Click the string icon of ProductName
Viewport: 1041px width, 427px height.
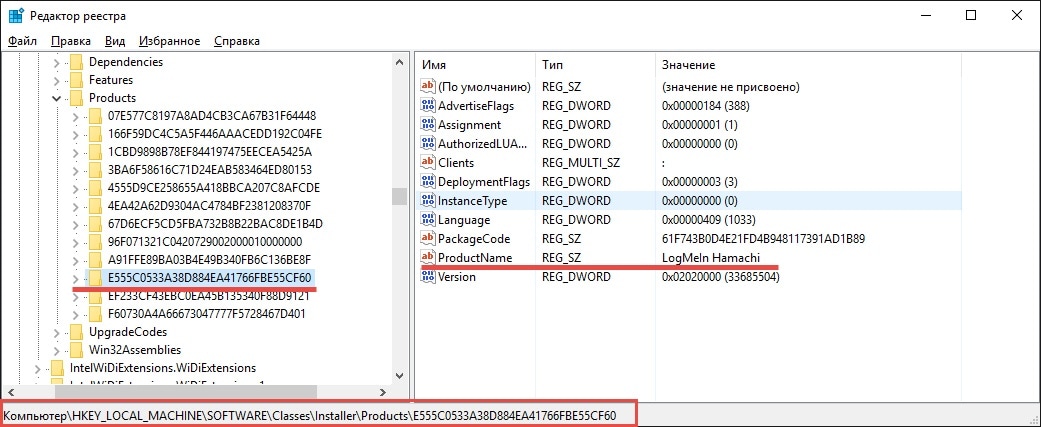point(428,258)
